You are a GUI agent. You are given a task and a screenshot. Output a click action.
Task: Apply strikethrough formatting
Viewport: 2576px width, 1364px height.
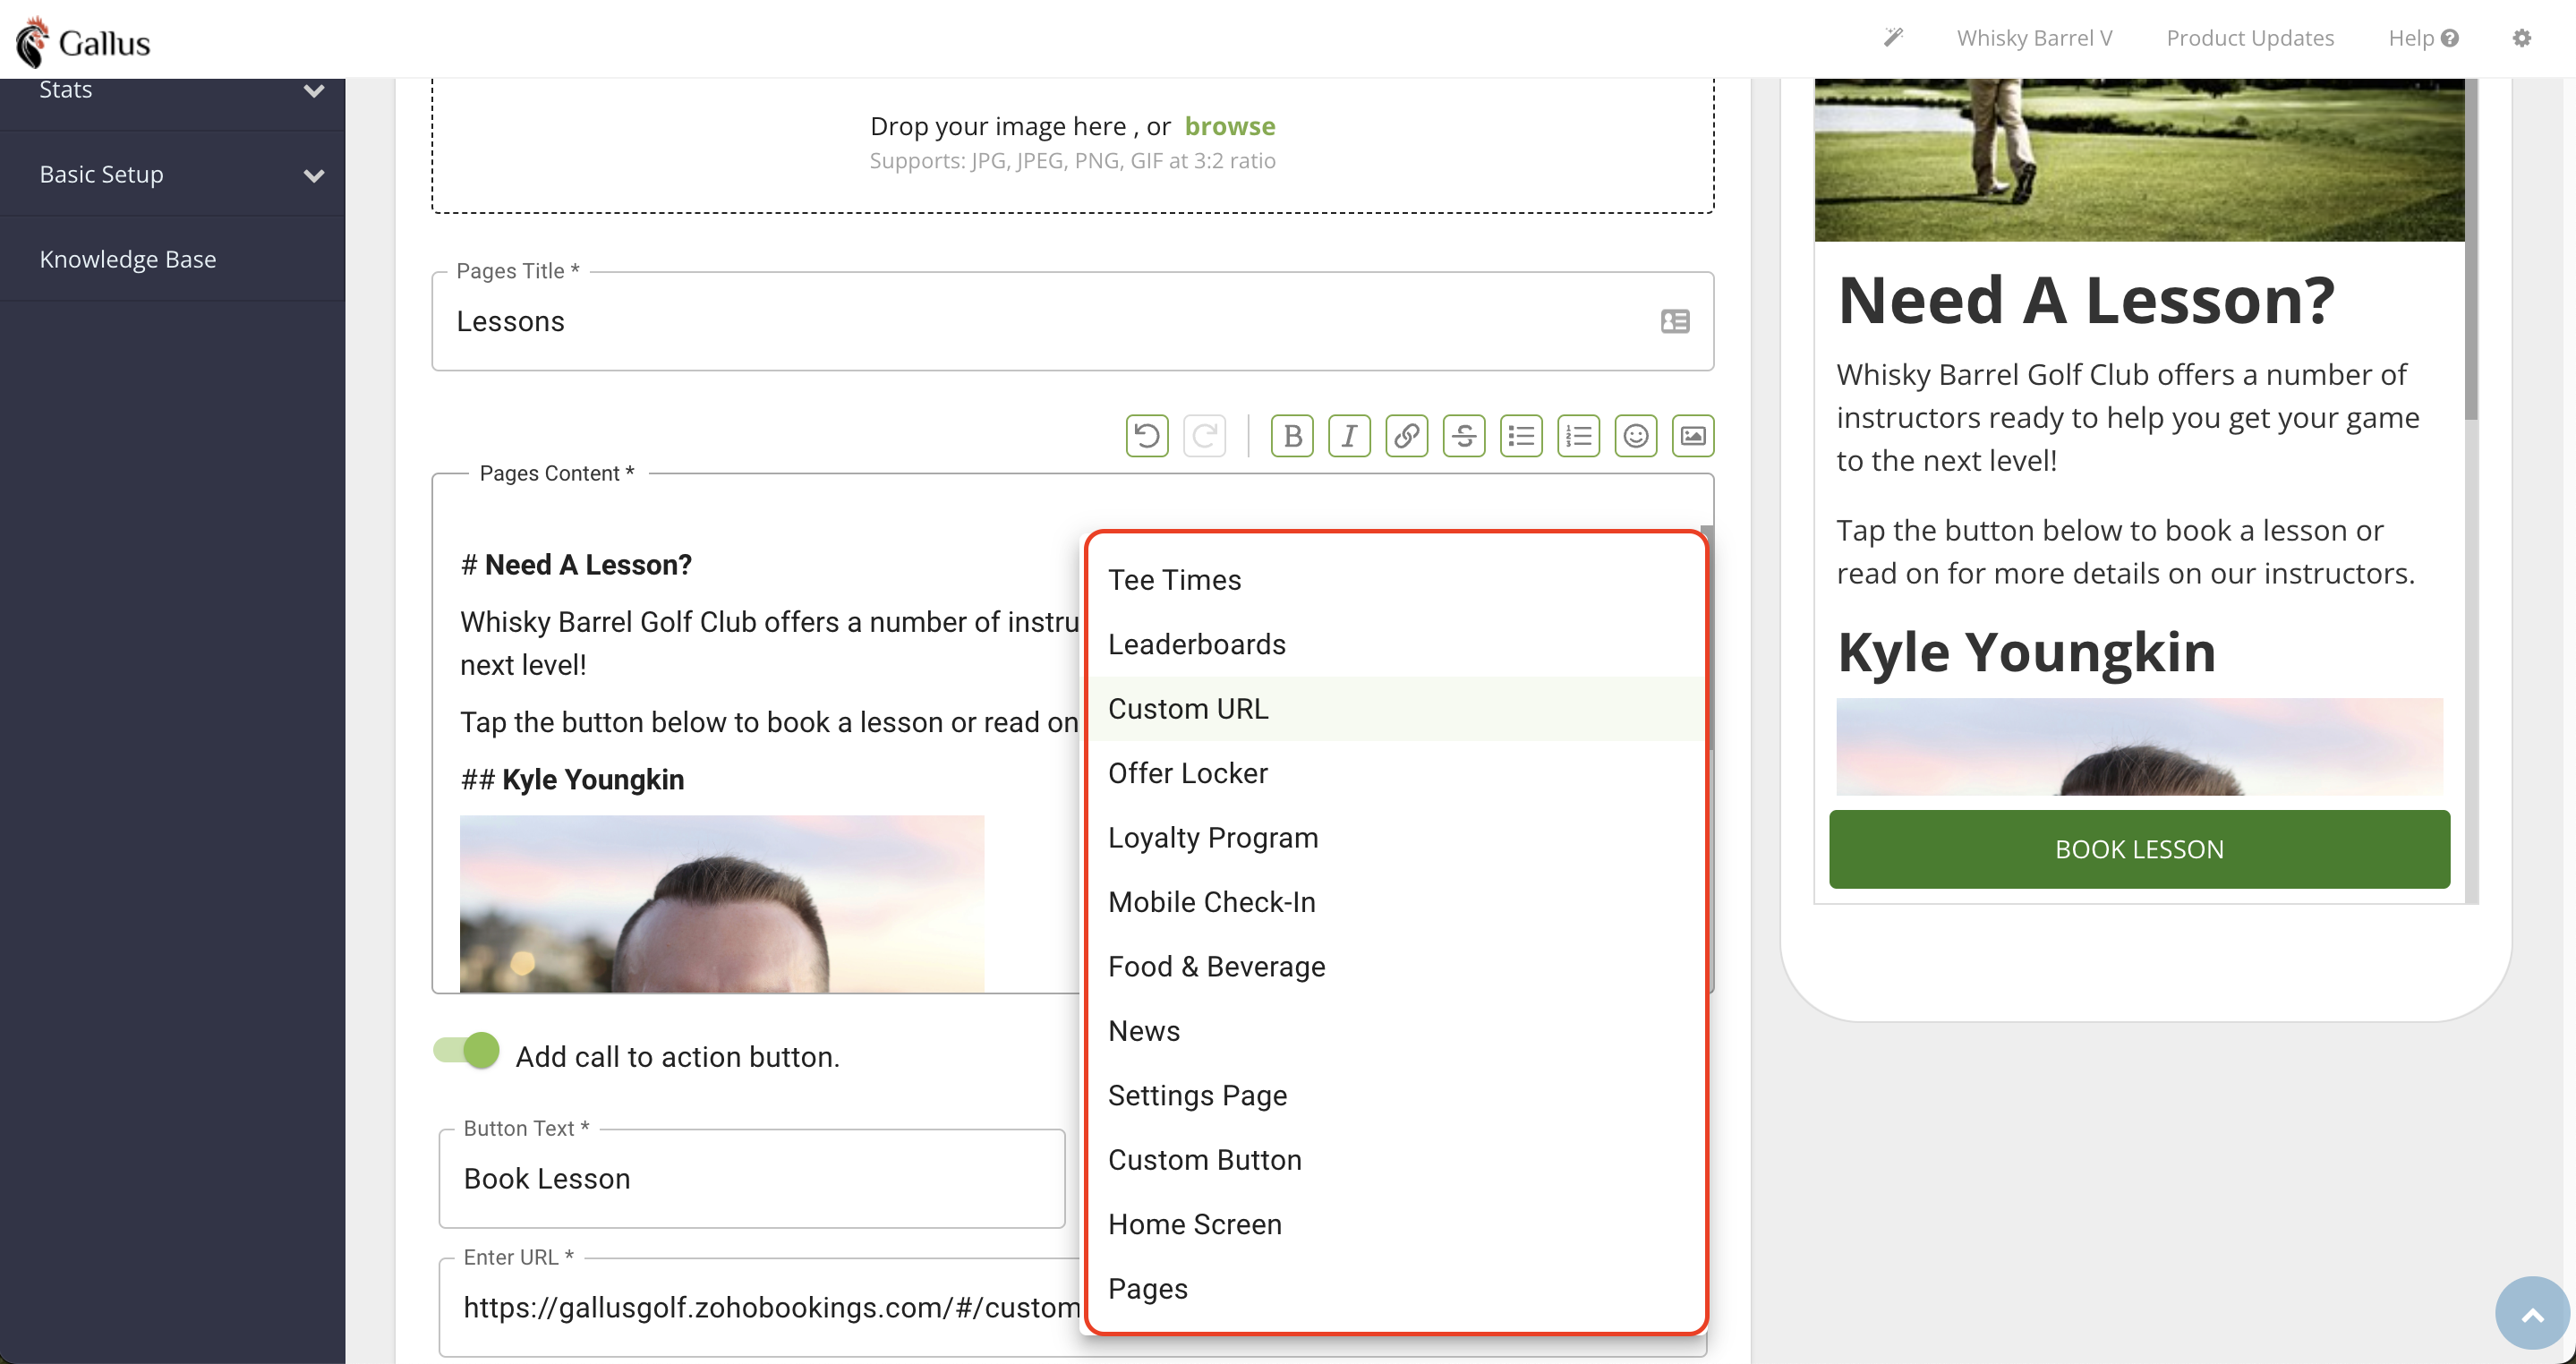(1464, 436)
